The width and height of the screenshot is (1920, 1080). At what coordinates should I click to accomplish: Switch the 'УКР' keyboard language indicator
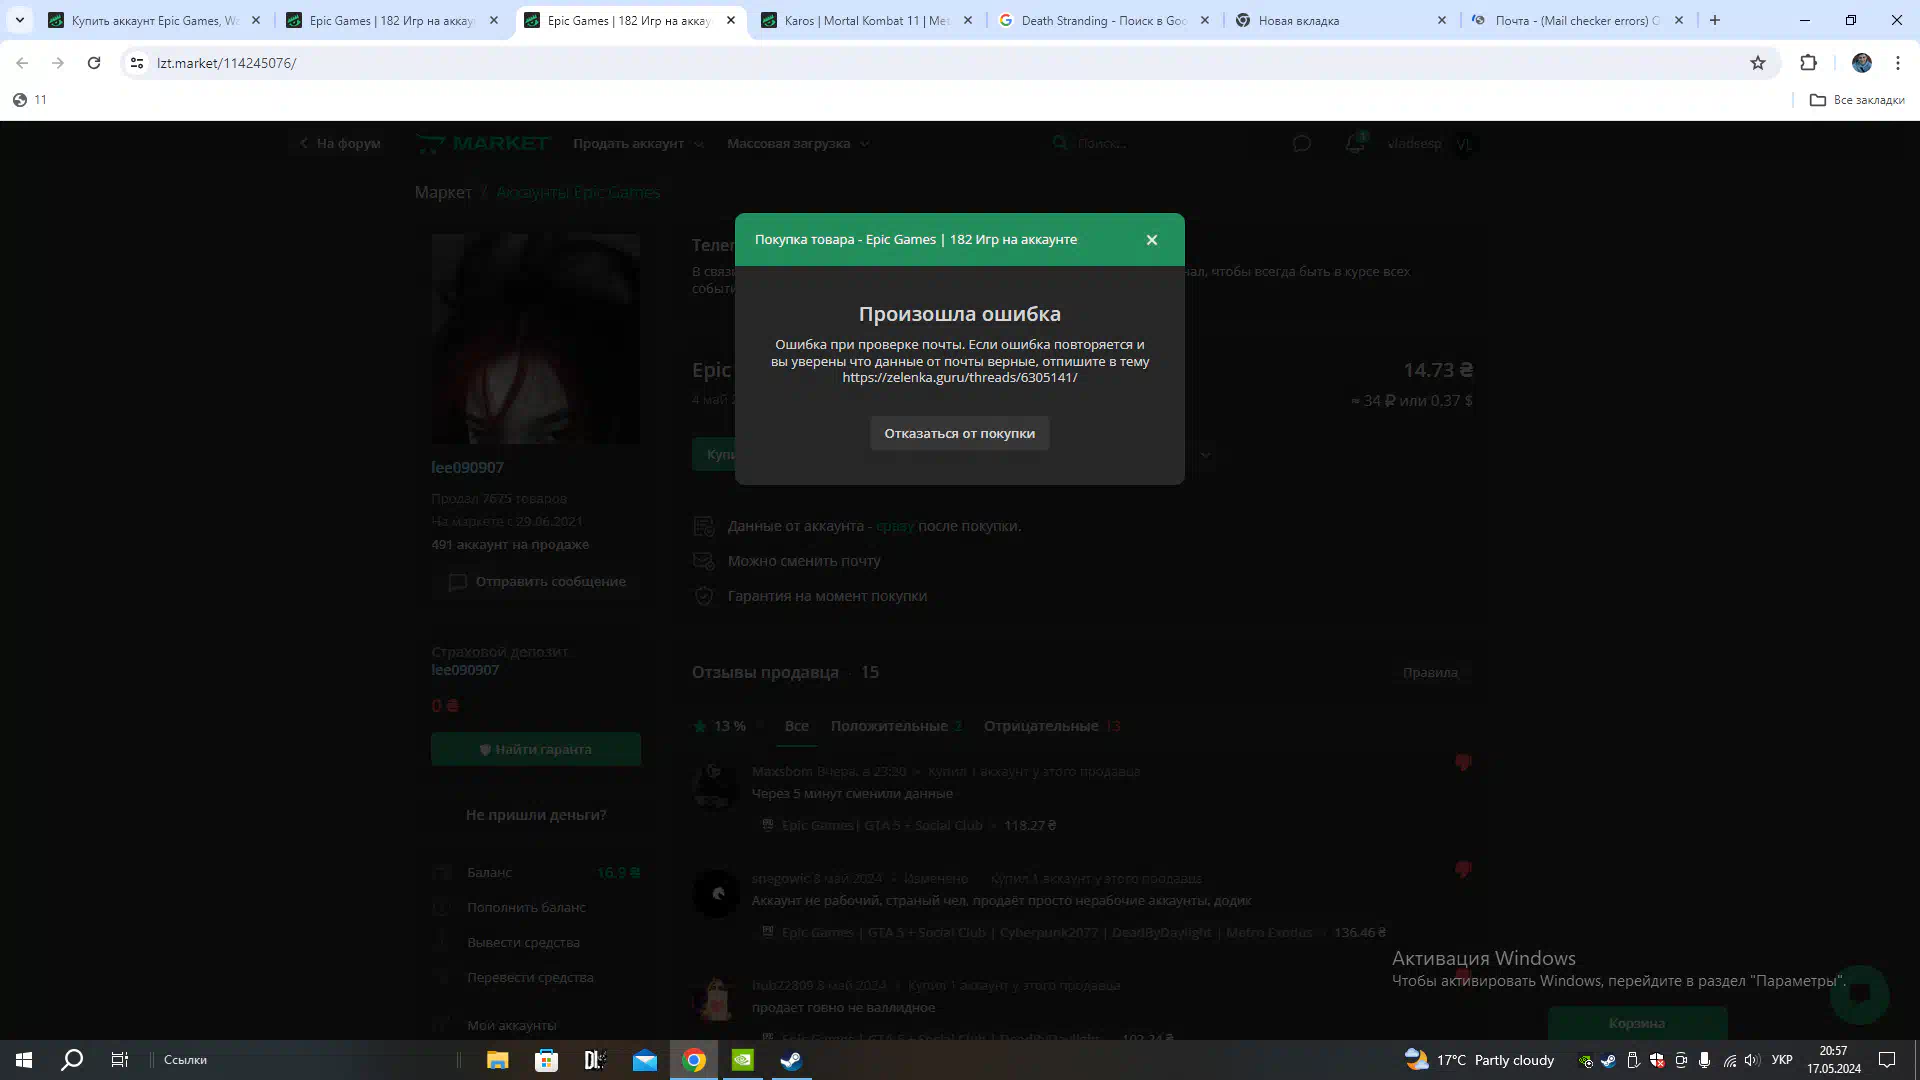pyautogui.click(x=1781, y=1060)
